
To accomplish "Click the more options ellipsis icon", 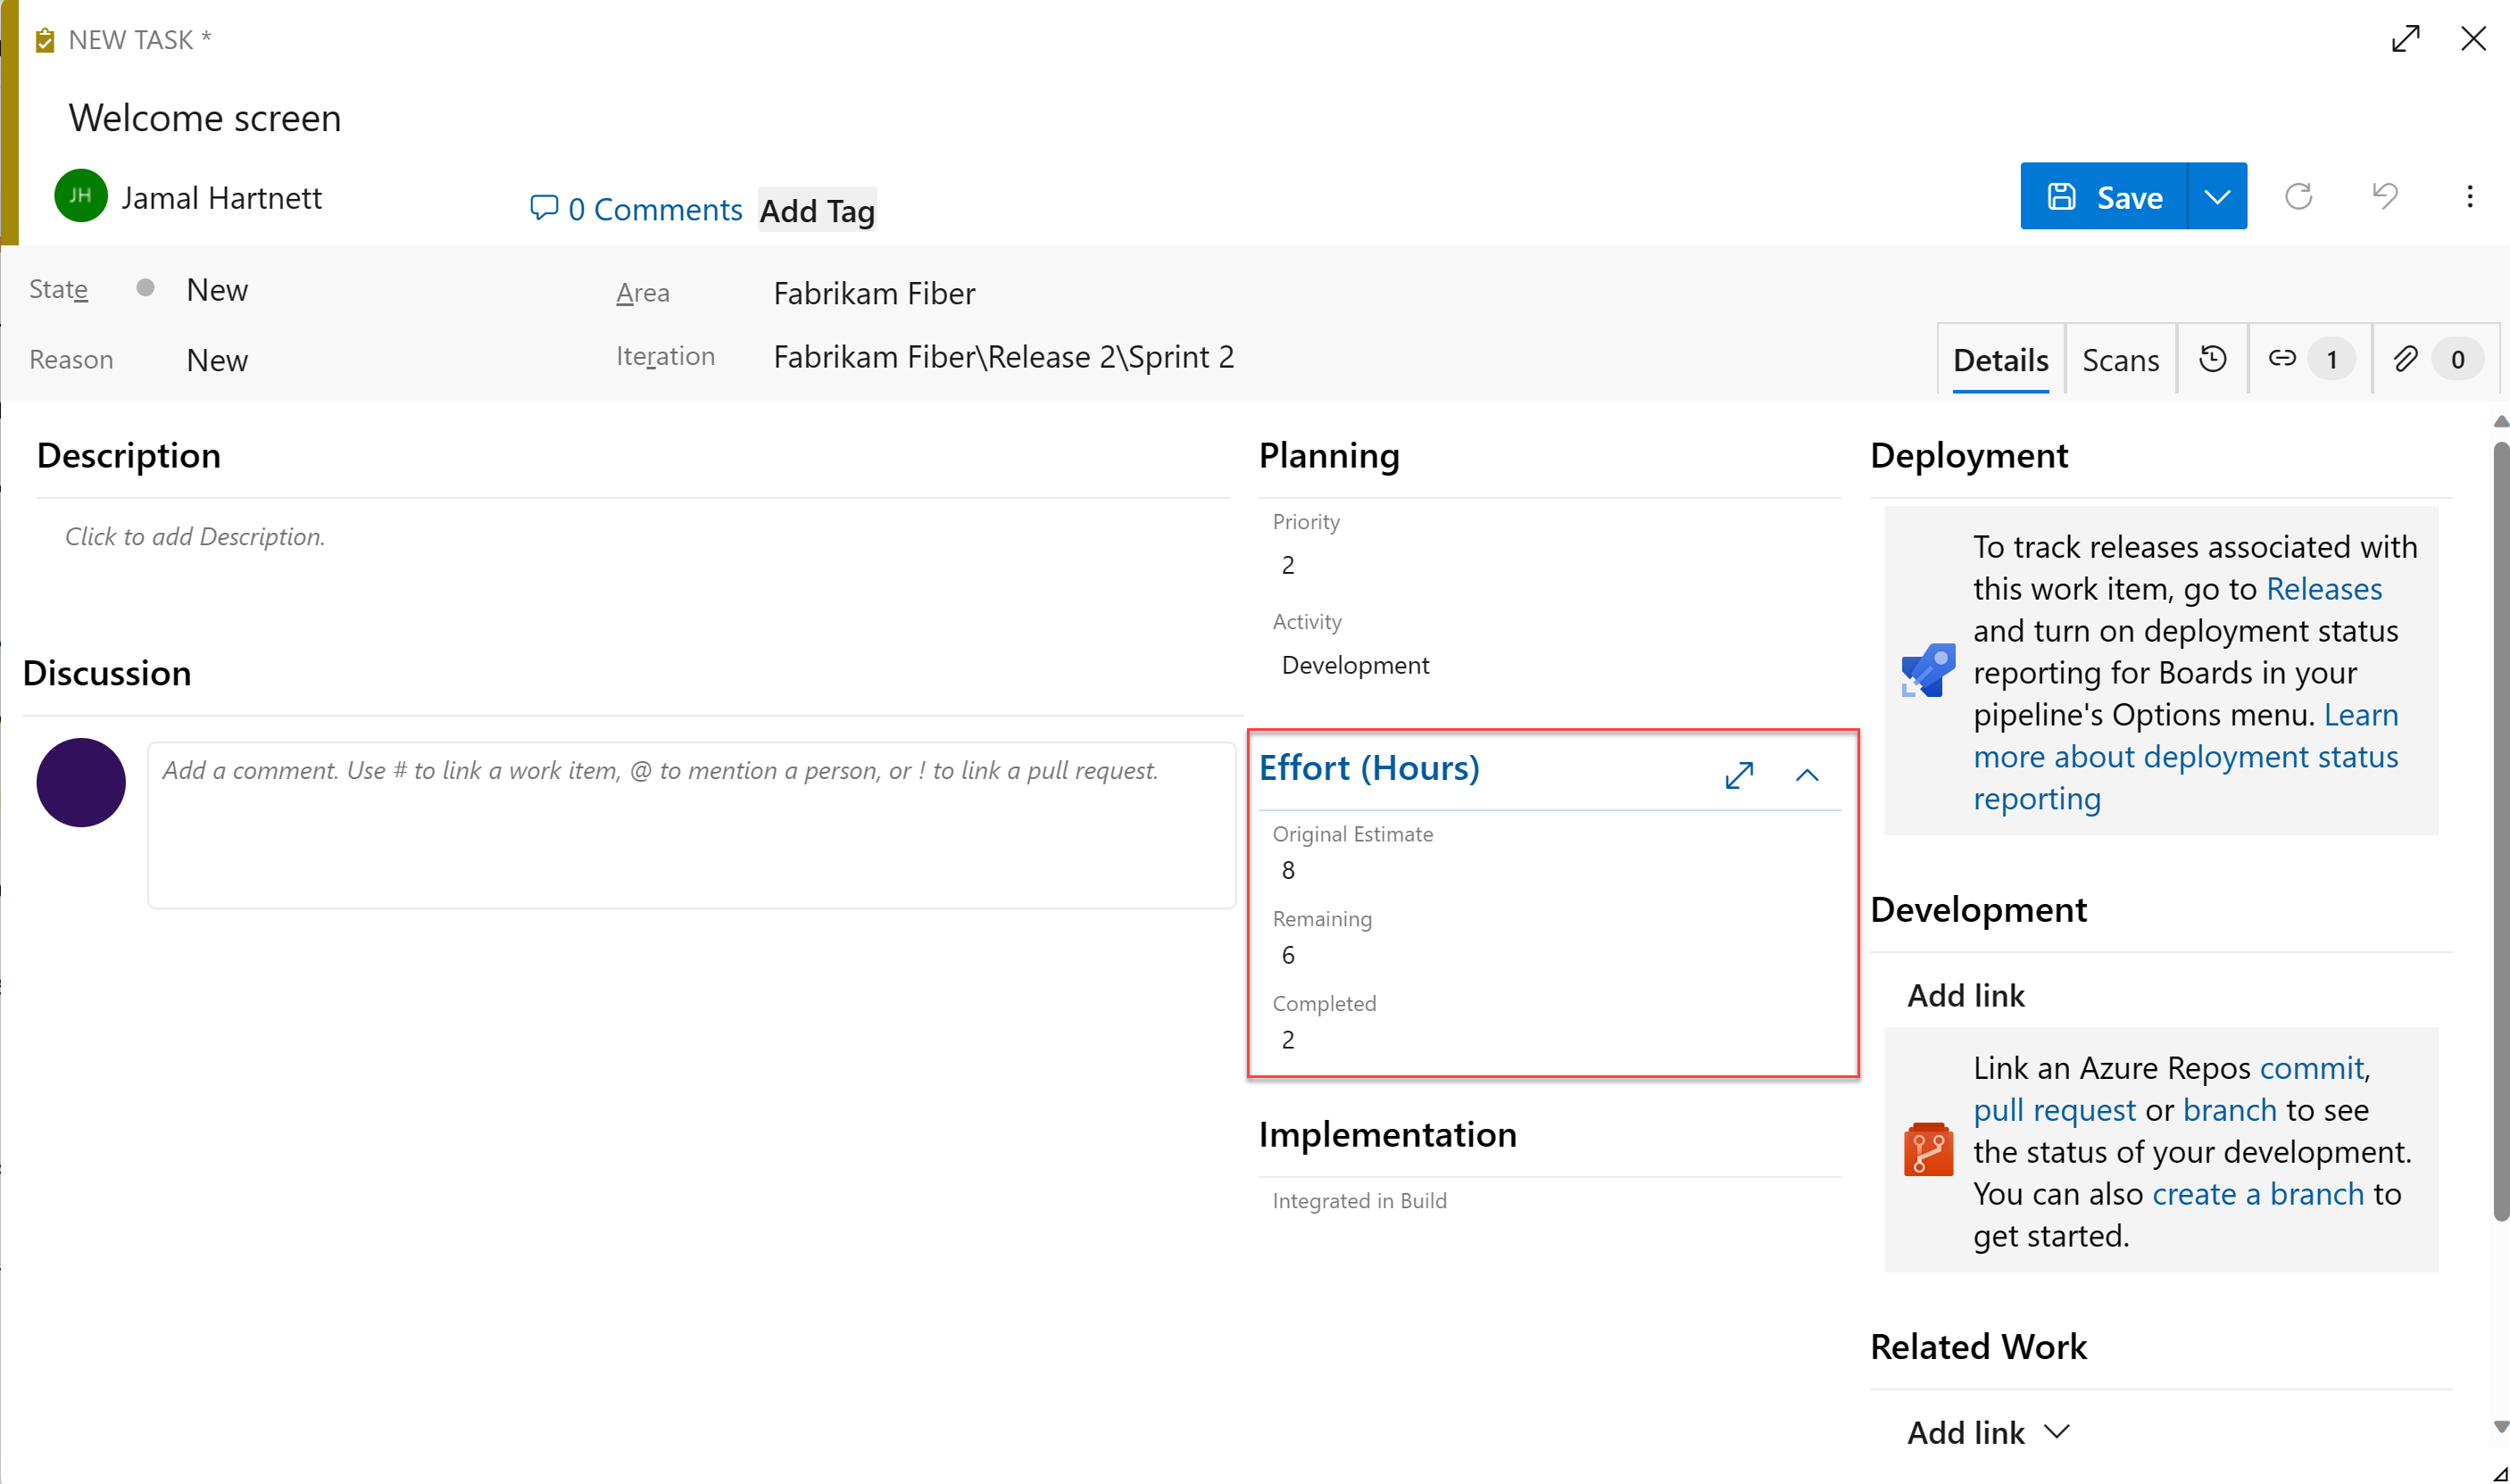I will pyautogui.click(x=2469, y=196).
